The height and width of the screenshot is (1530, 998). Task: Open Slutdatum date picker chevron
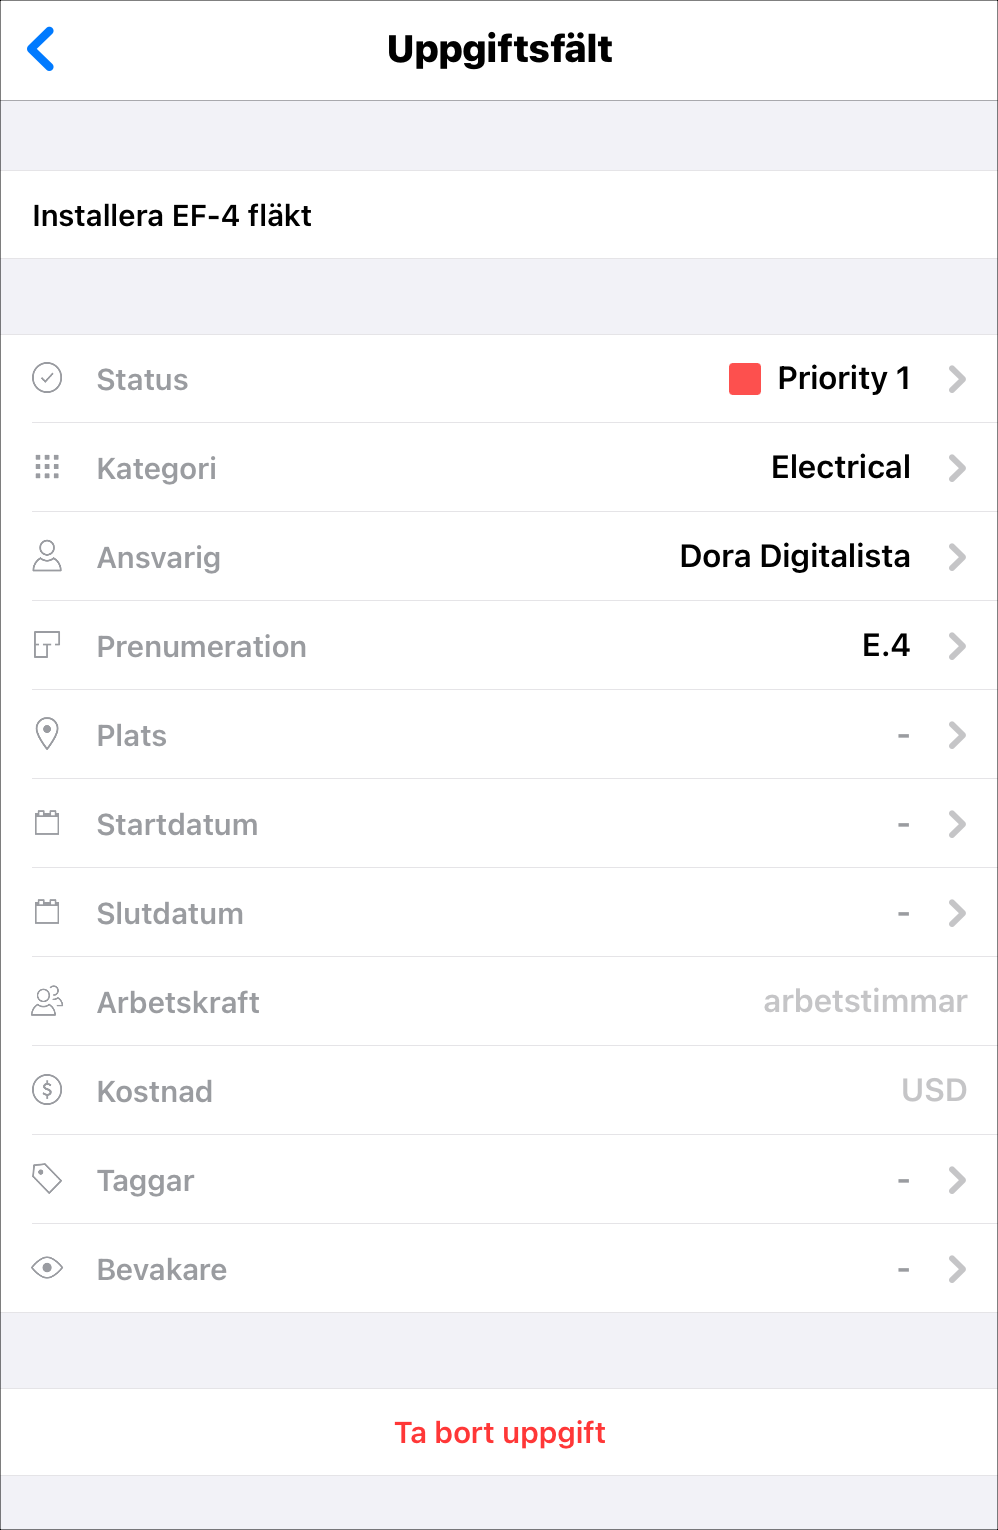957,913
